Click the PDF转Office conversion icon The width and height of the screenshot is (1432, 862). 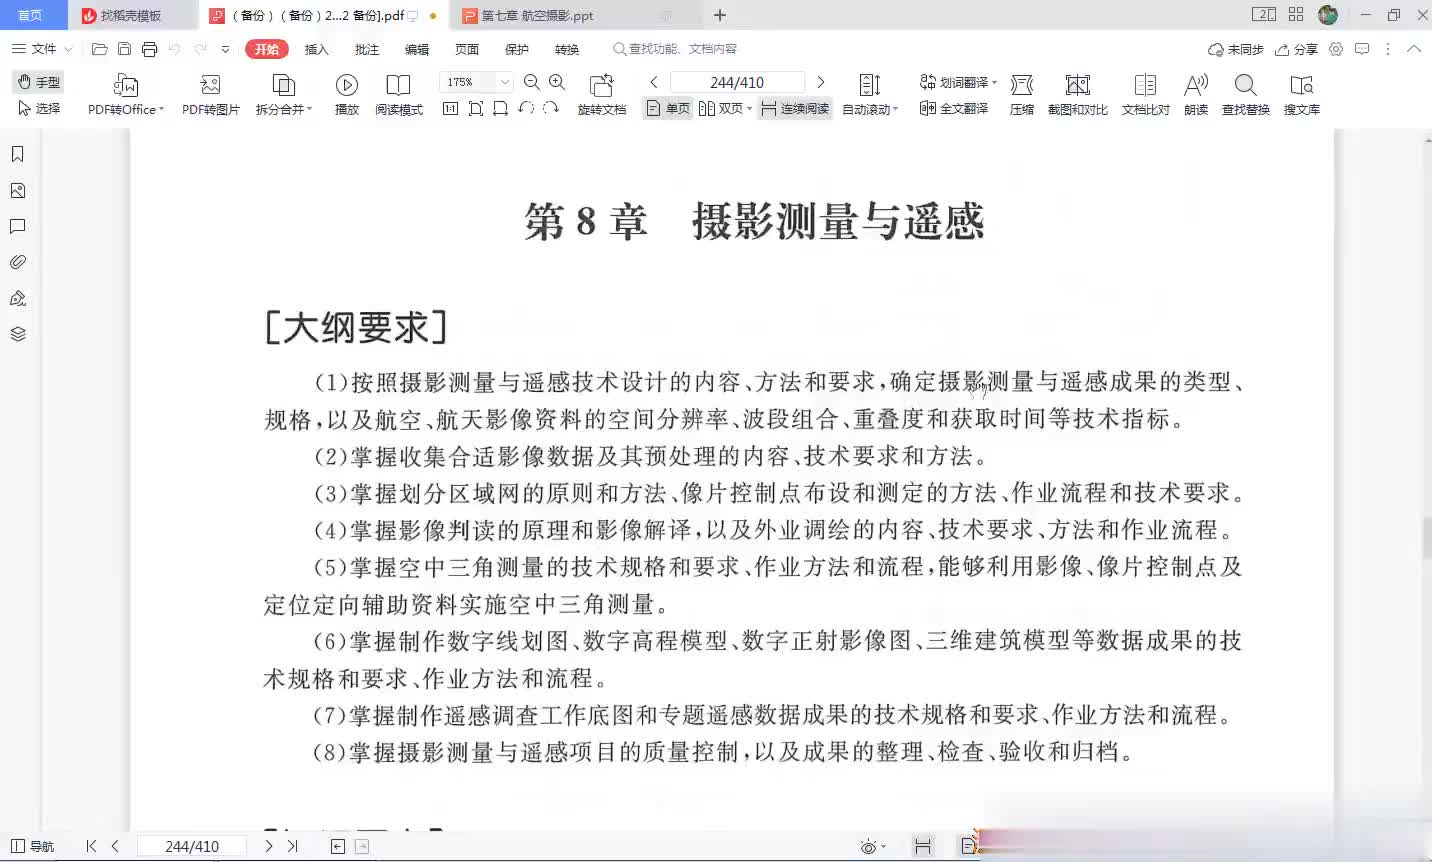coord(125,86)
